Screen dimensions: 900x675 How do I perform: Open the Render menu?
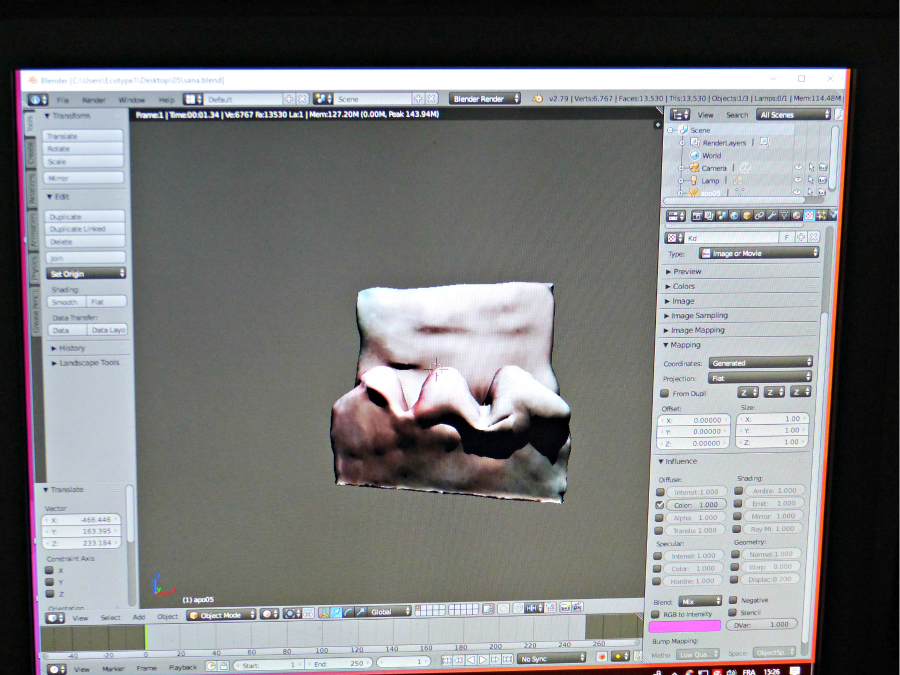(94, 100)
